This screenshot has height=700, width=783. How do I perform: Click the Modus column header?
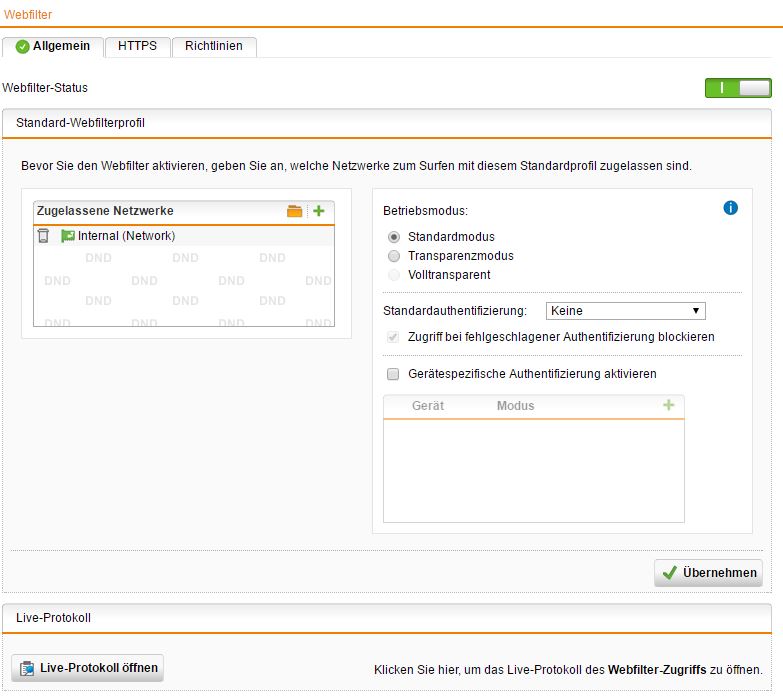pyautogui.click(x=515, y=406)
